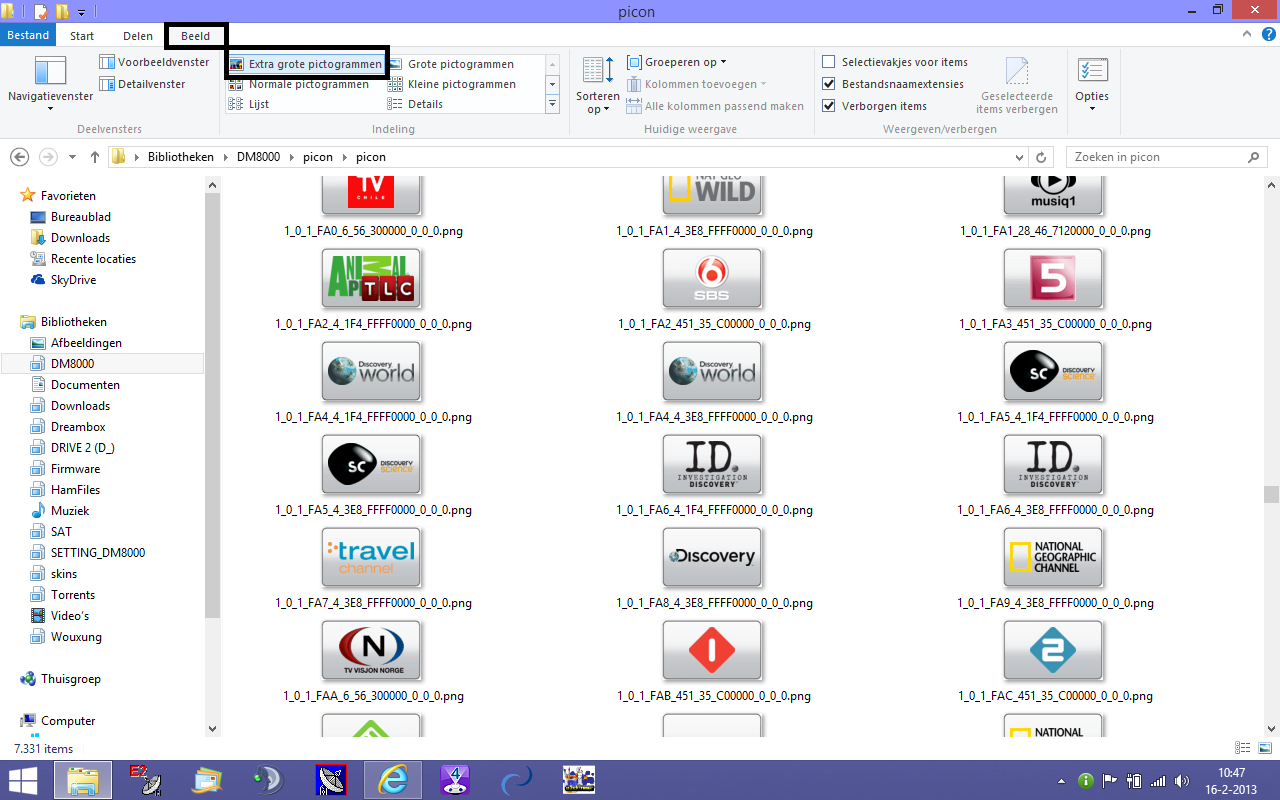1280x800 pixels.
Task: Open Recente locaties in sidebar
Action: point(93,259)
